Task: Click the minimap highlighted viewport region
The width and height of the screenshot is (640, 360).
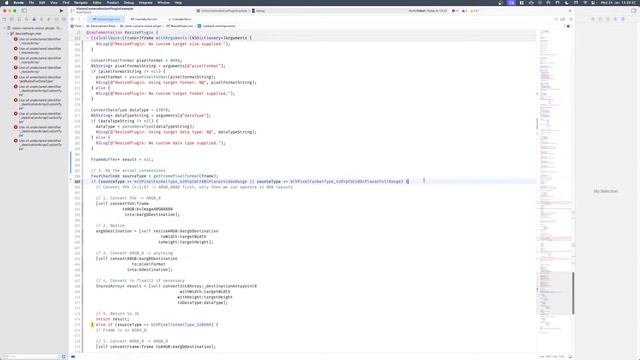Action: coord(555,293)
